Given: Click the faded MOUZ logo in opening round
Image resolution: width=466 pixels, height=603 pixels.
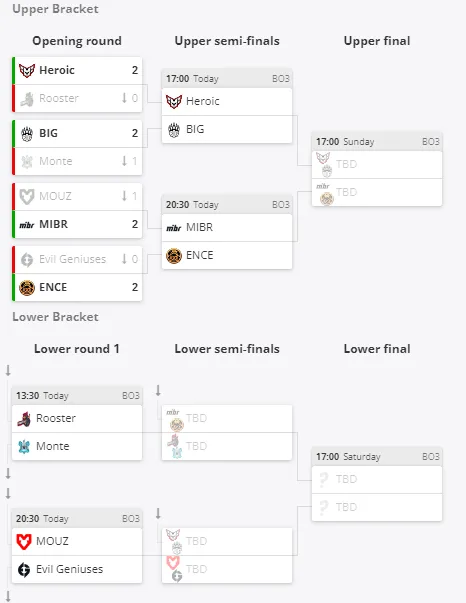Looking at the screenshot, I should [x=27, y=197].
